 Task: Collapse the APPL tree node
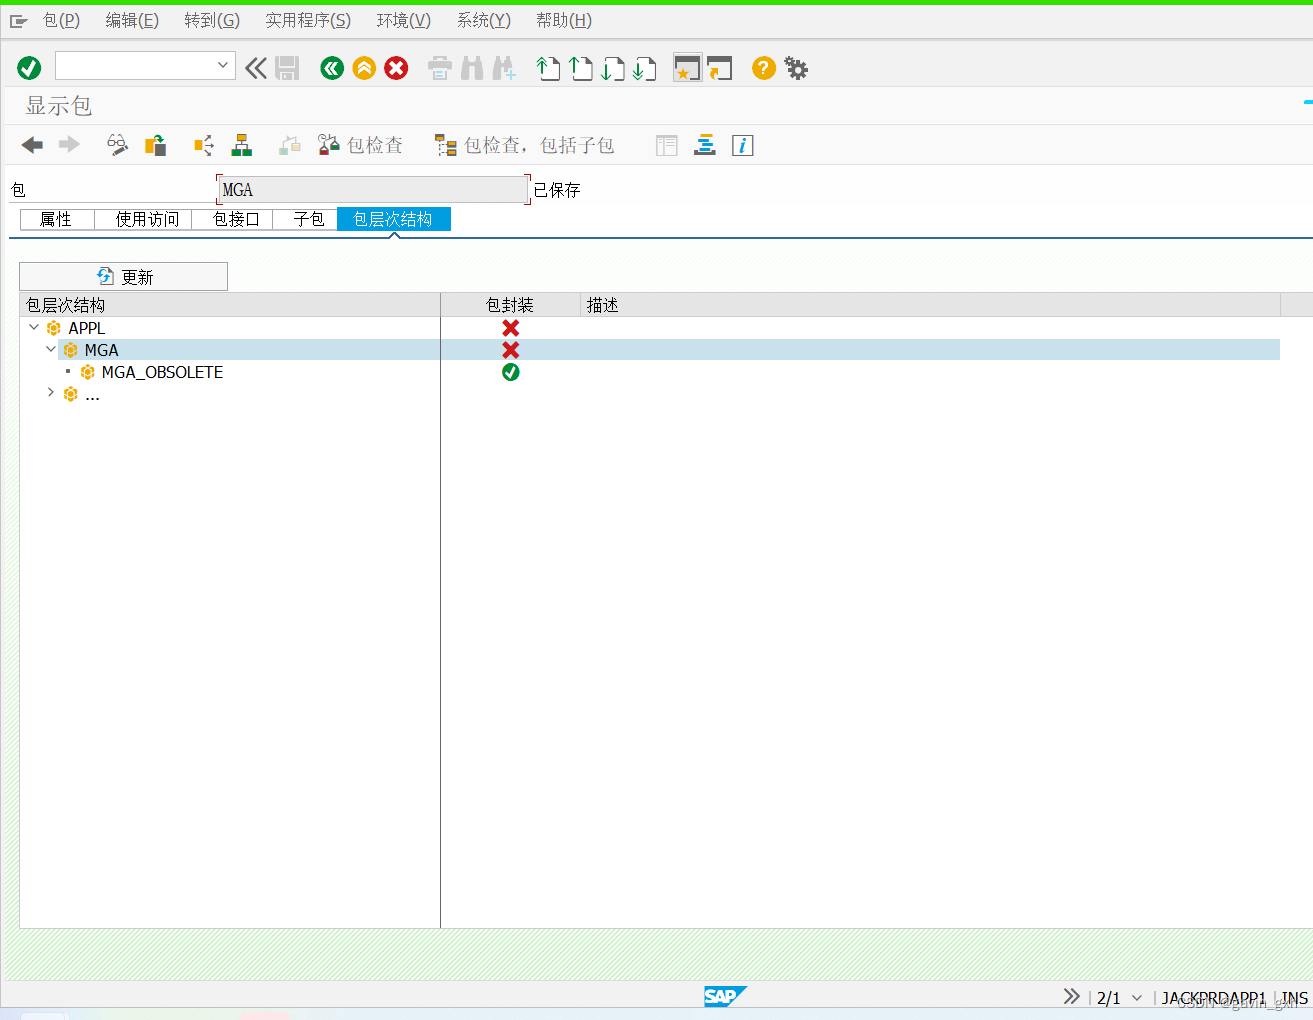(34, 328)
